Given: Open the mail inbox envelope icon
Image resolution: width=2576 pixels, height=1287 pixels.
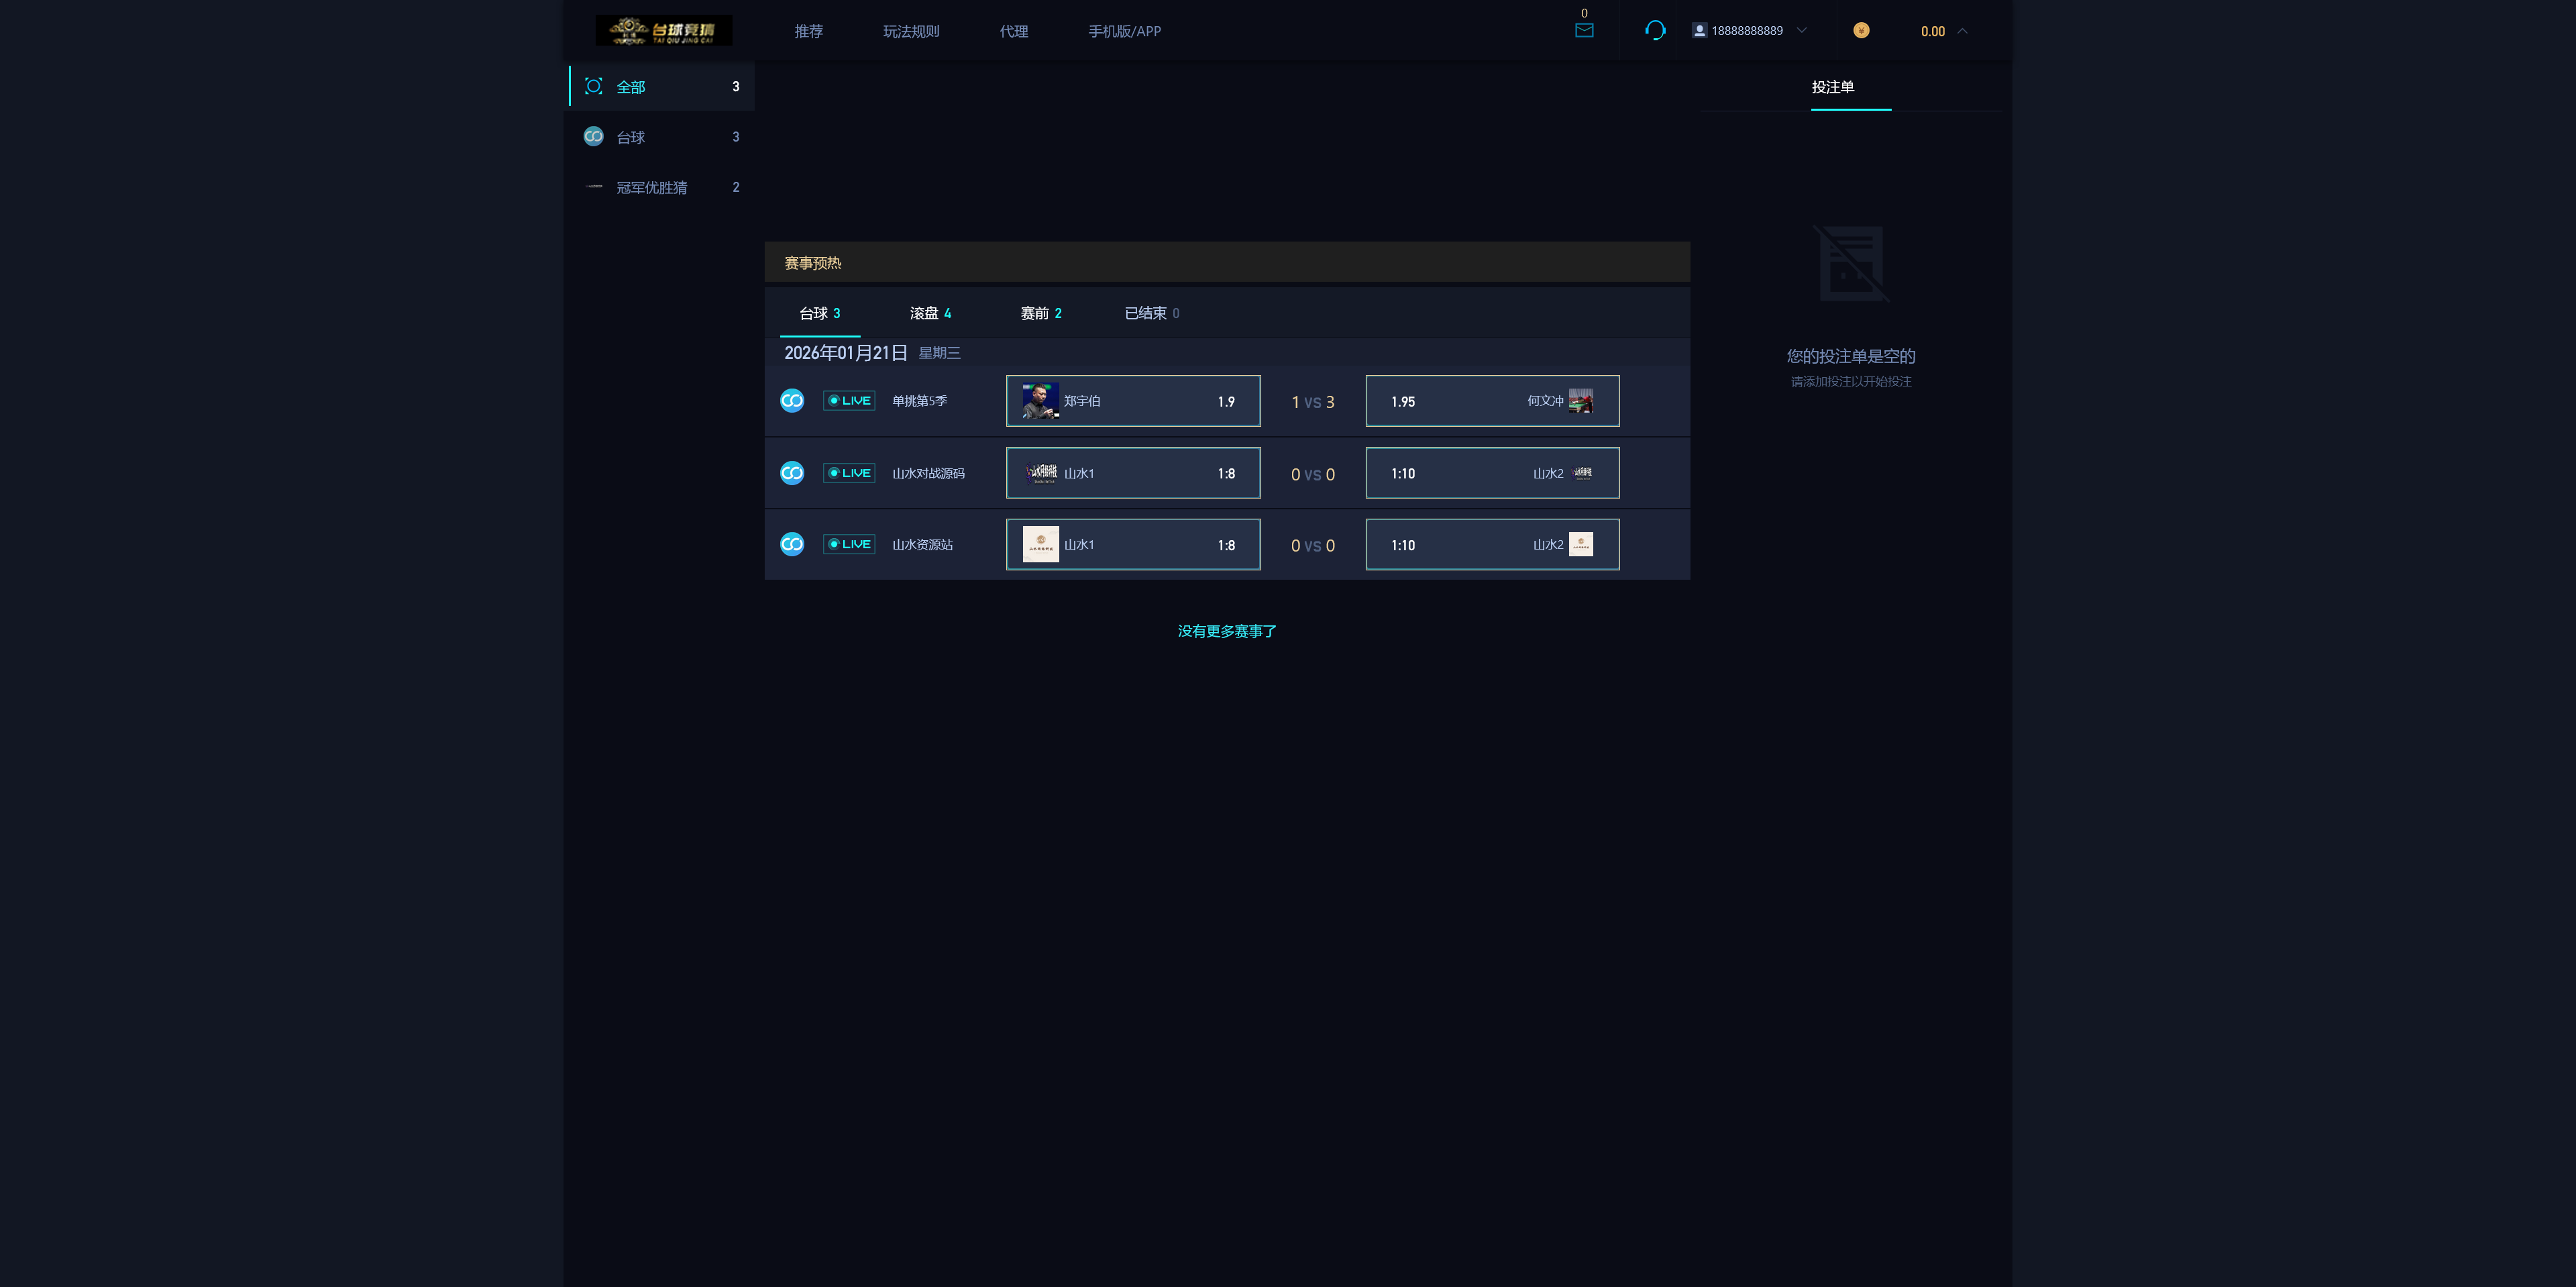Looking at the screenshot, I should pos(1584,30).
